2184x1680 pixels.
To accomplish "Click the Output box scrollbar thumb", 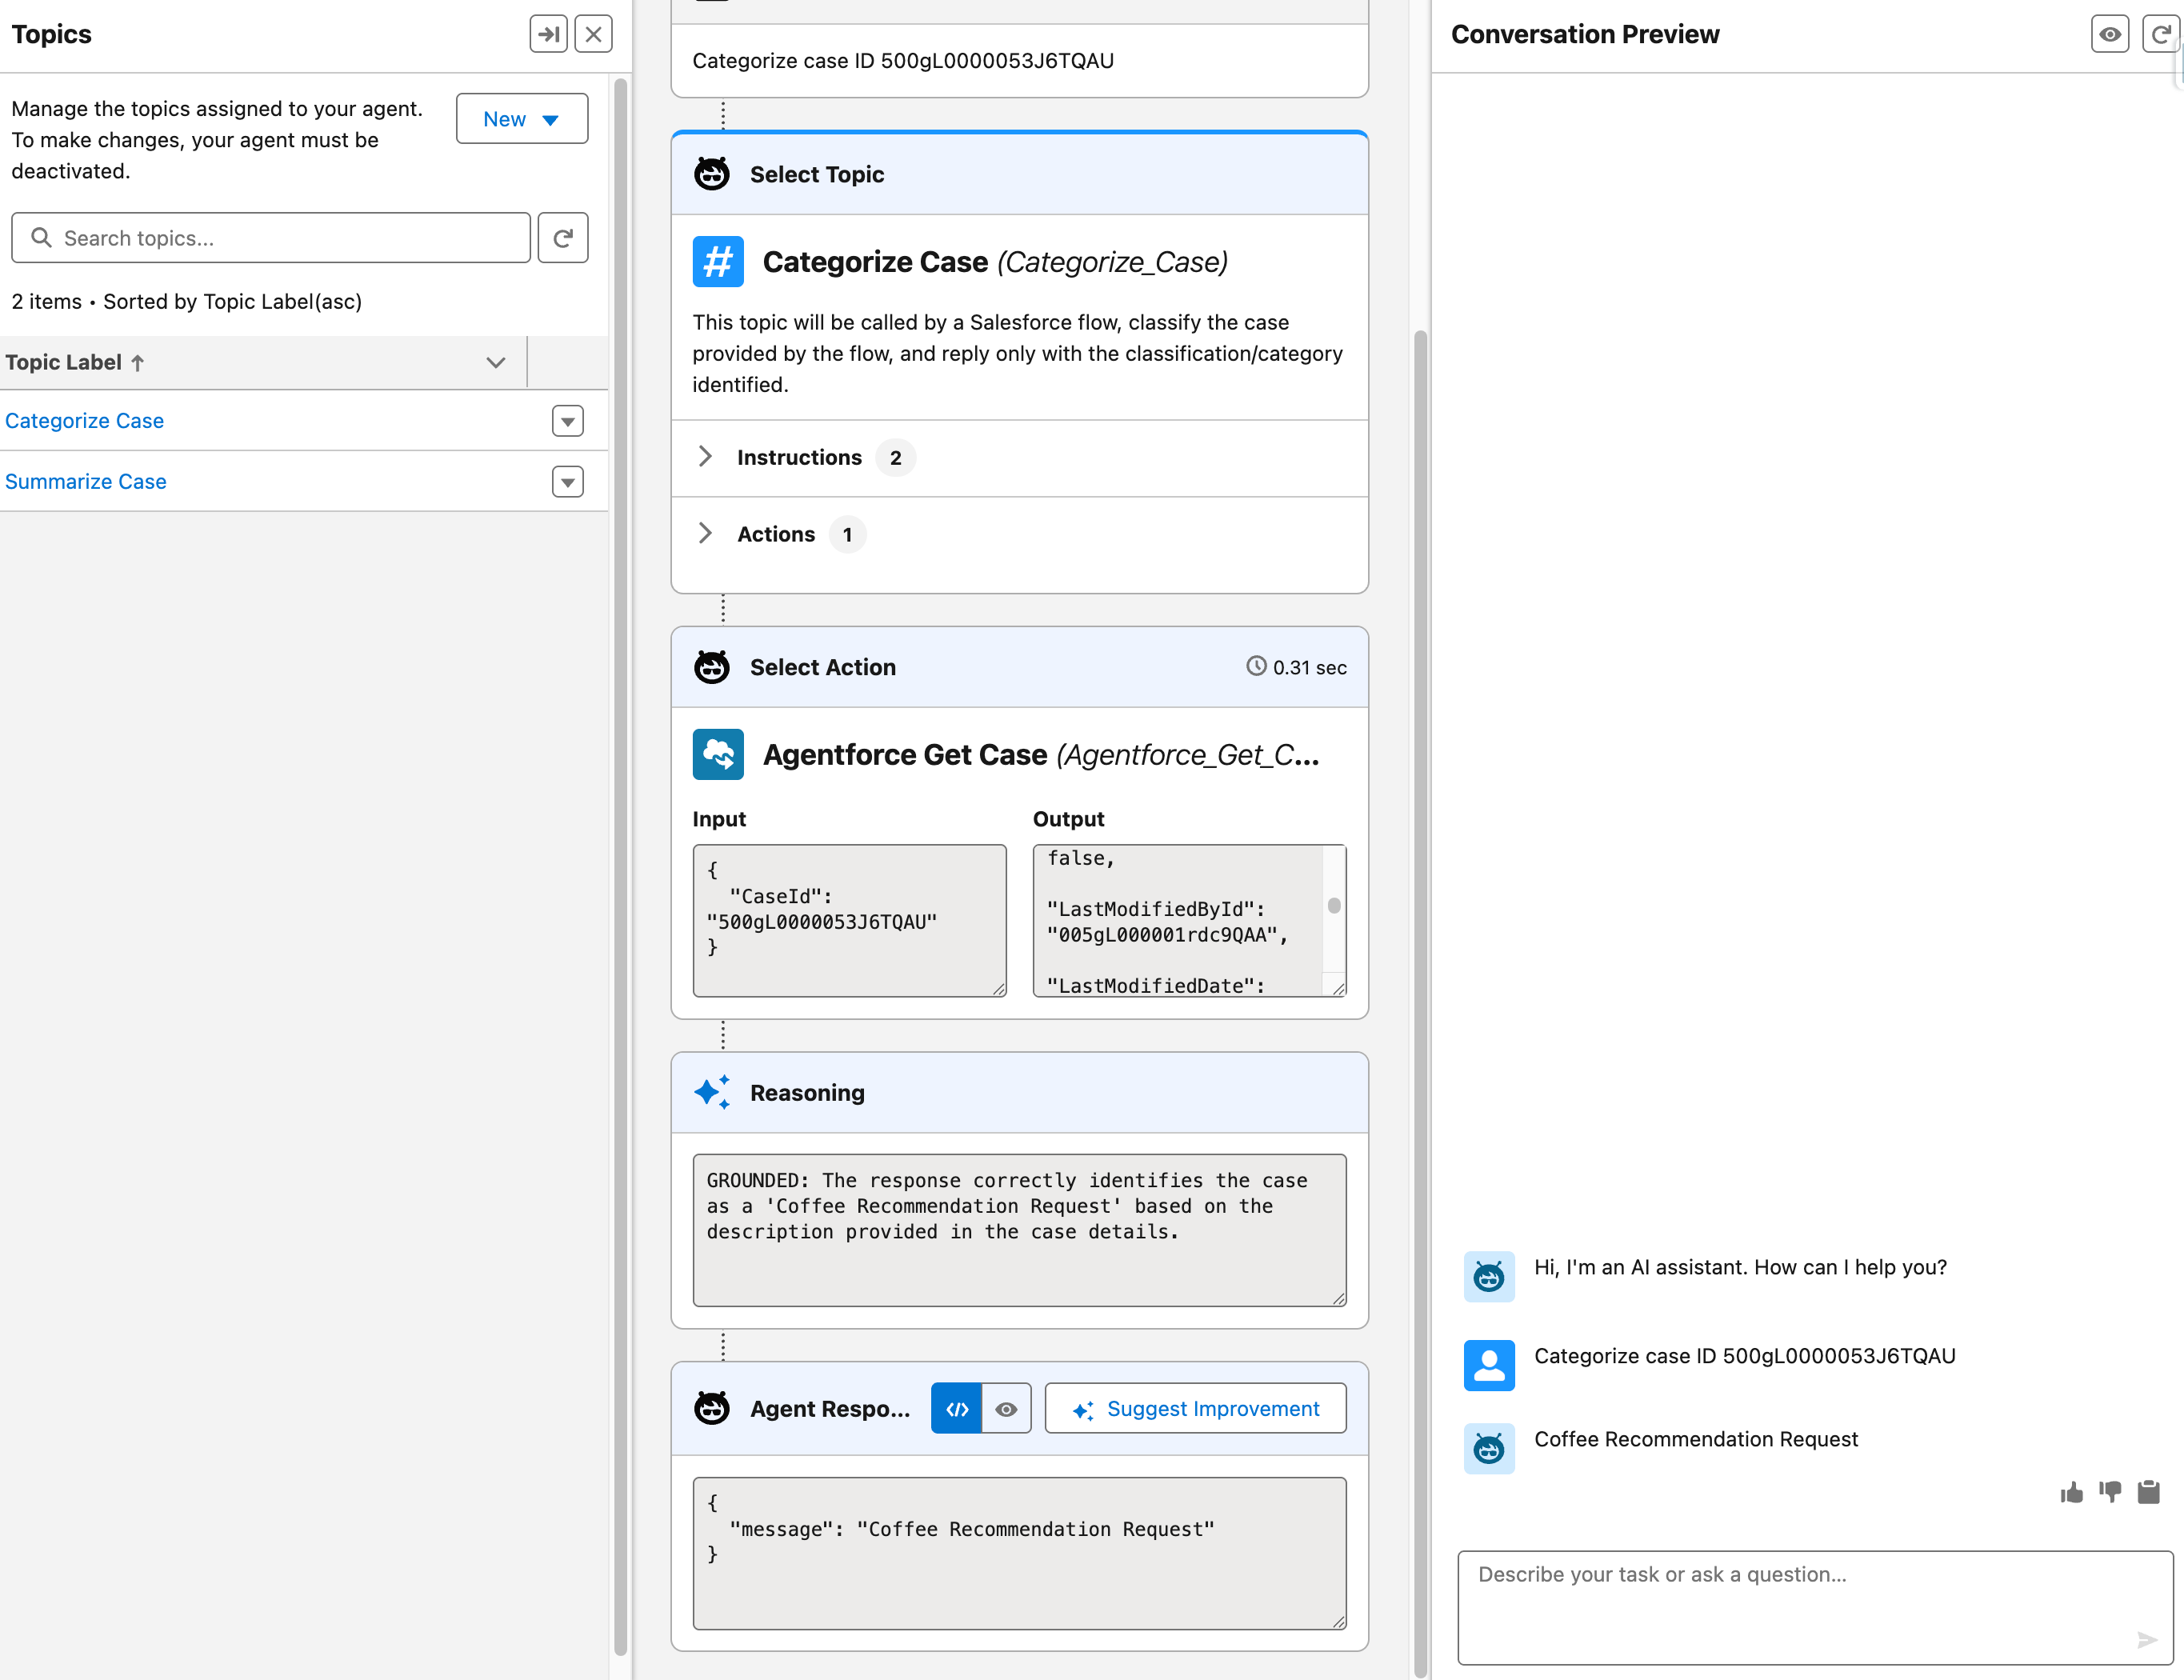I will pyautogui.click(x=1334, y=906).
